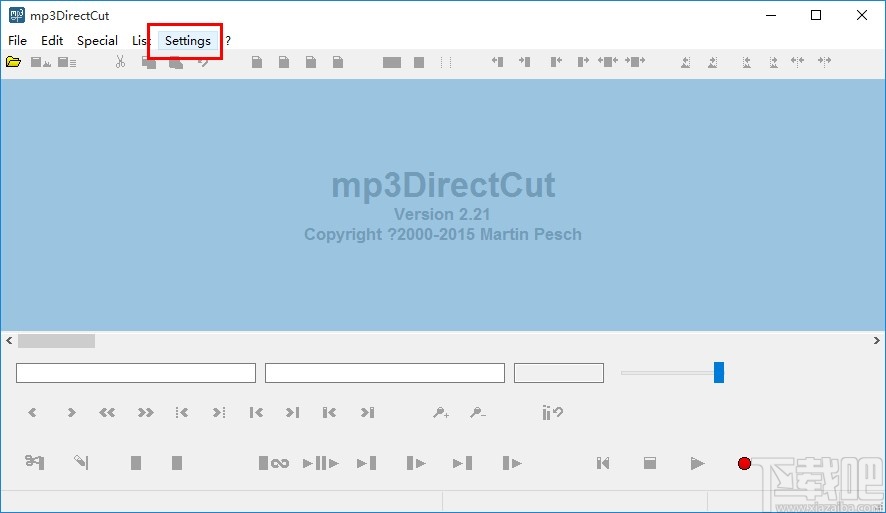The image size is (886, 513).
Task: Click the scrollbar right arrow
Action: [x=876, y=341]
